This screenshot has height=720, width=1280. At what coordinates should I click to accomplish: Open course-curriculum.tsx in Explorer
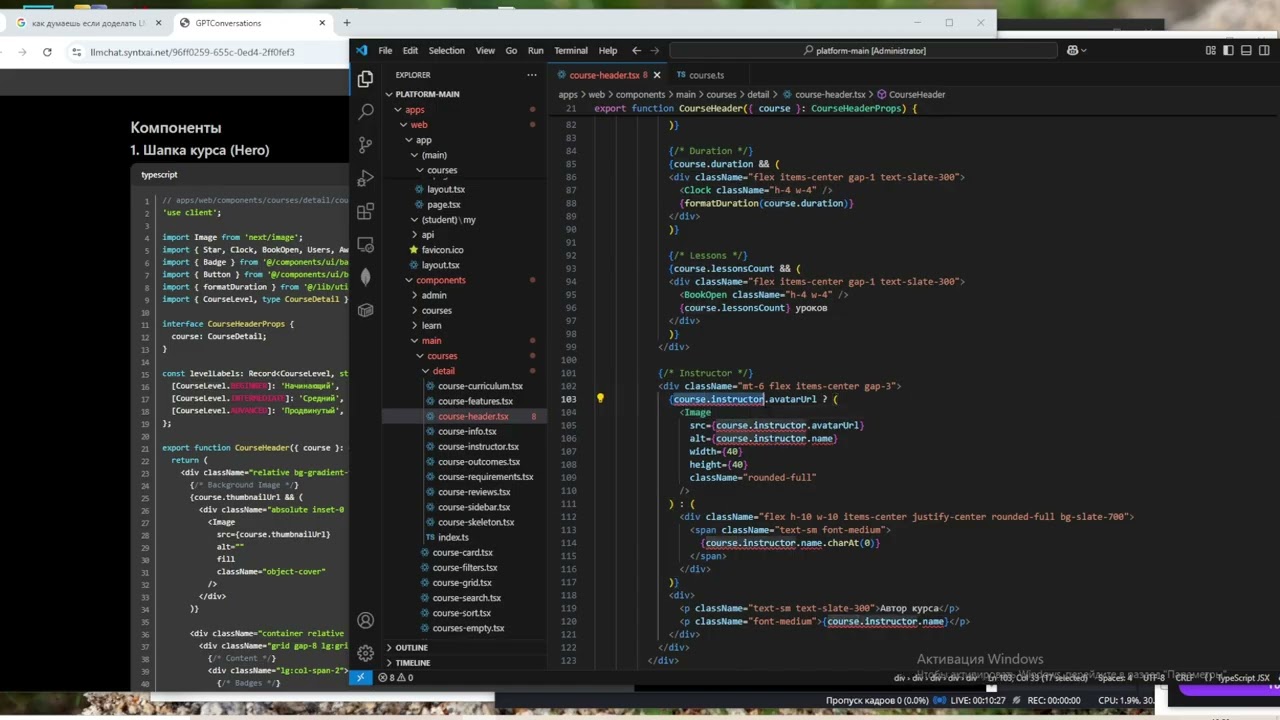[x=480, y=386]
